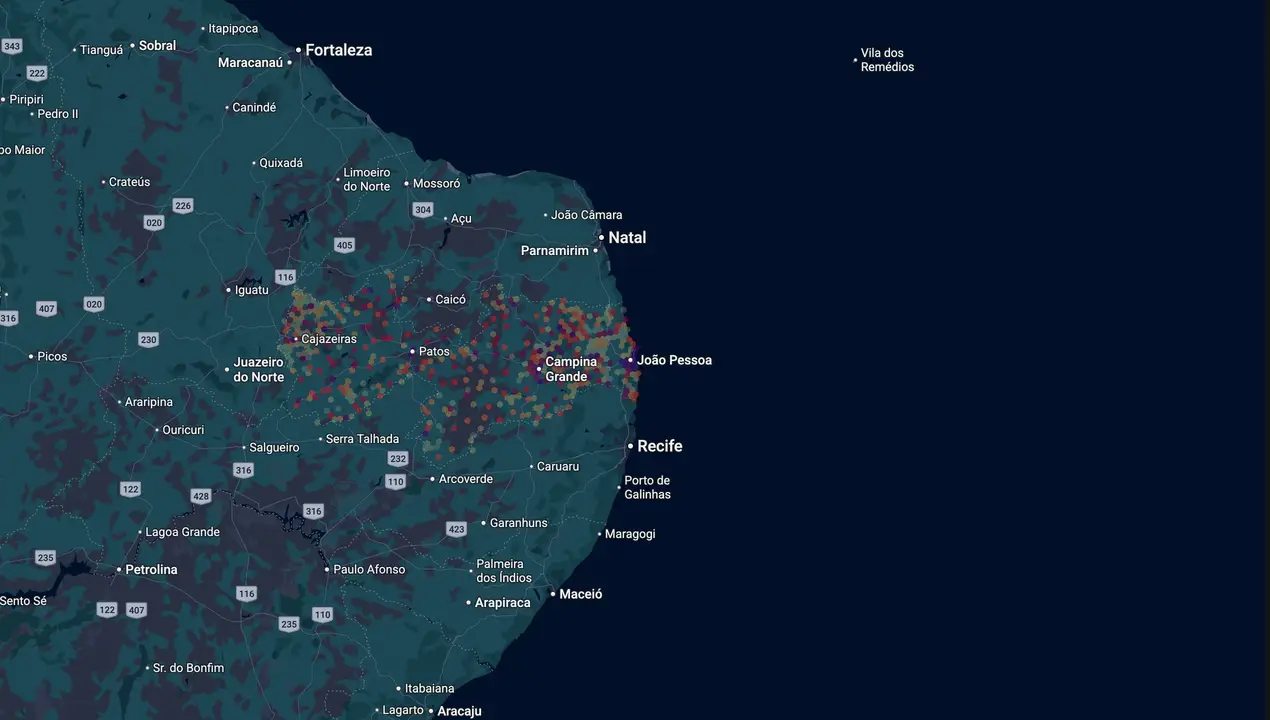The image size is (1270, 720).
Task: Click the Sr. do Bonfim label
Action: [x=188, y=668]
